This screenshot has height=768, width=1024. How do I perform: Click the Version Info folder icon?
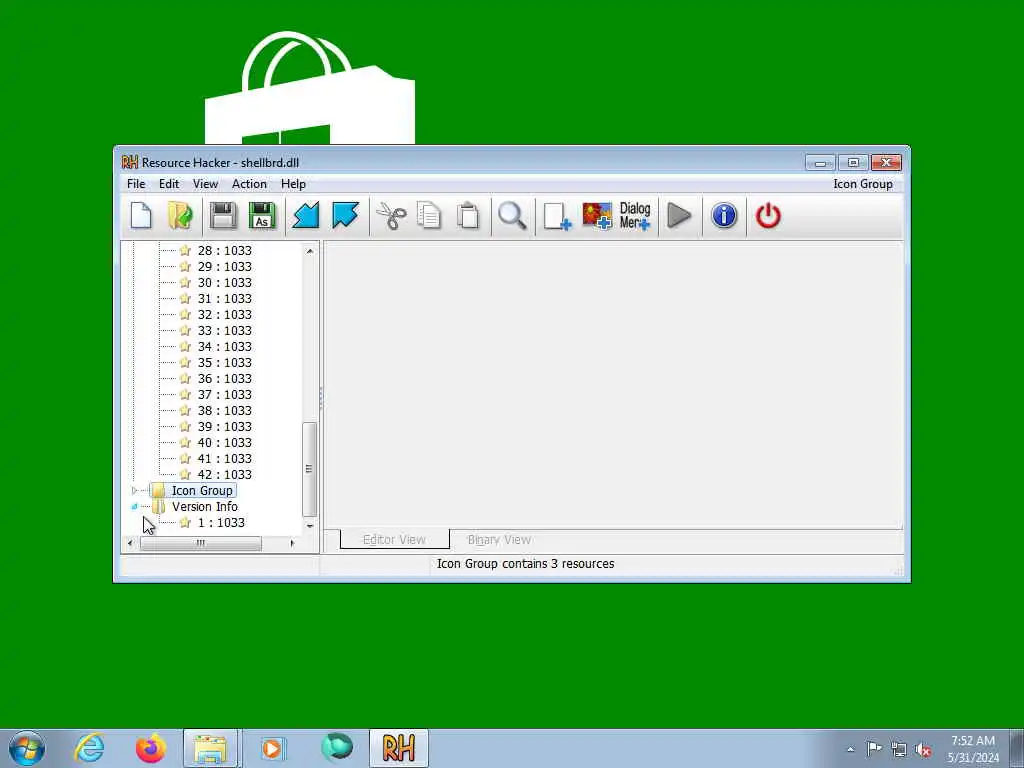(x=158, y=507)
